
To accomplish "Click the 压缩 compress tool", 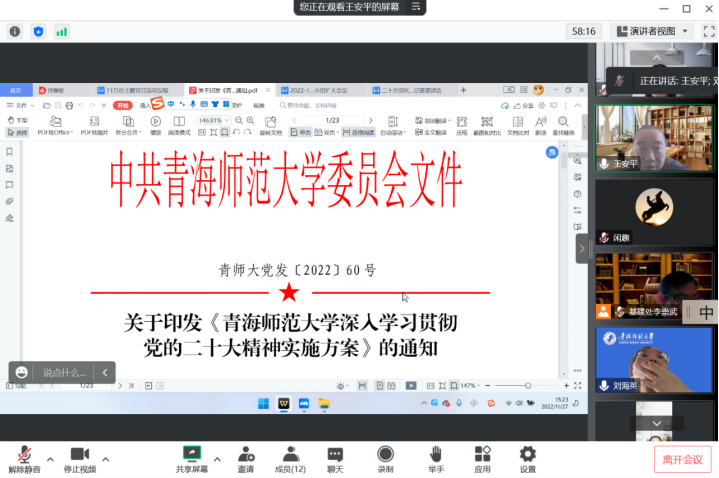I will 462,126.
